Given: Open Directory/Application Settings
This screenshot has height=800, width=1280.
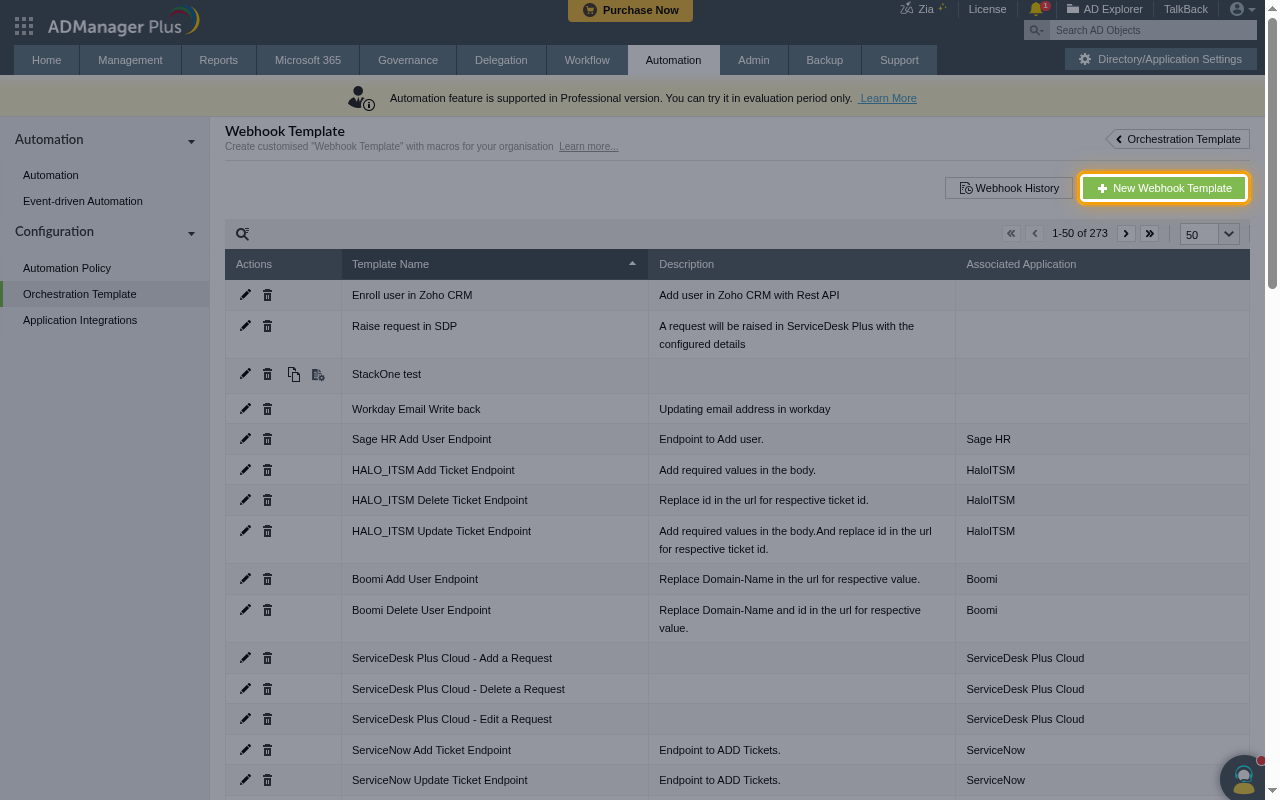Looking at the screenshot, I should point(1160,60).
